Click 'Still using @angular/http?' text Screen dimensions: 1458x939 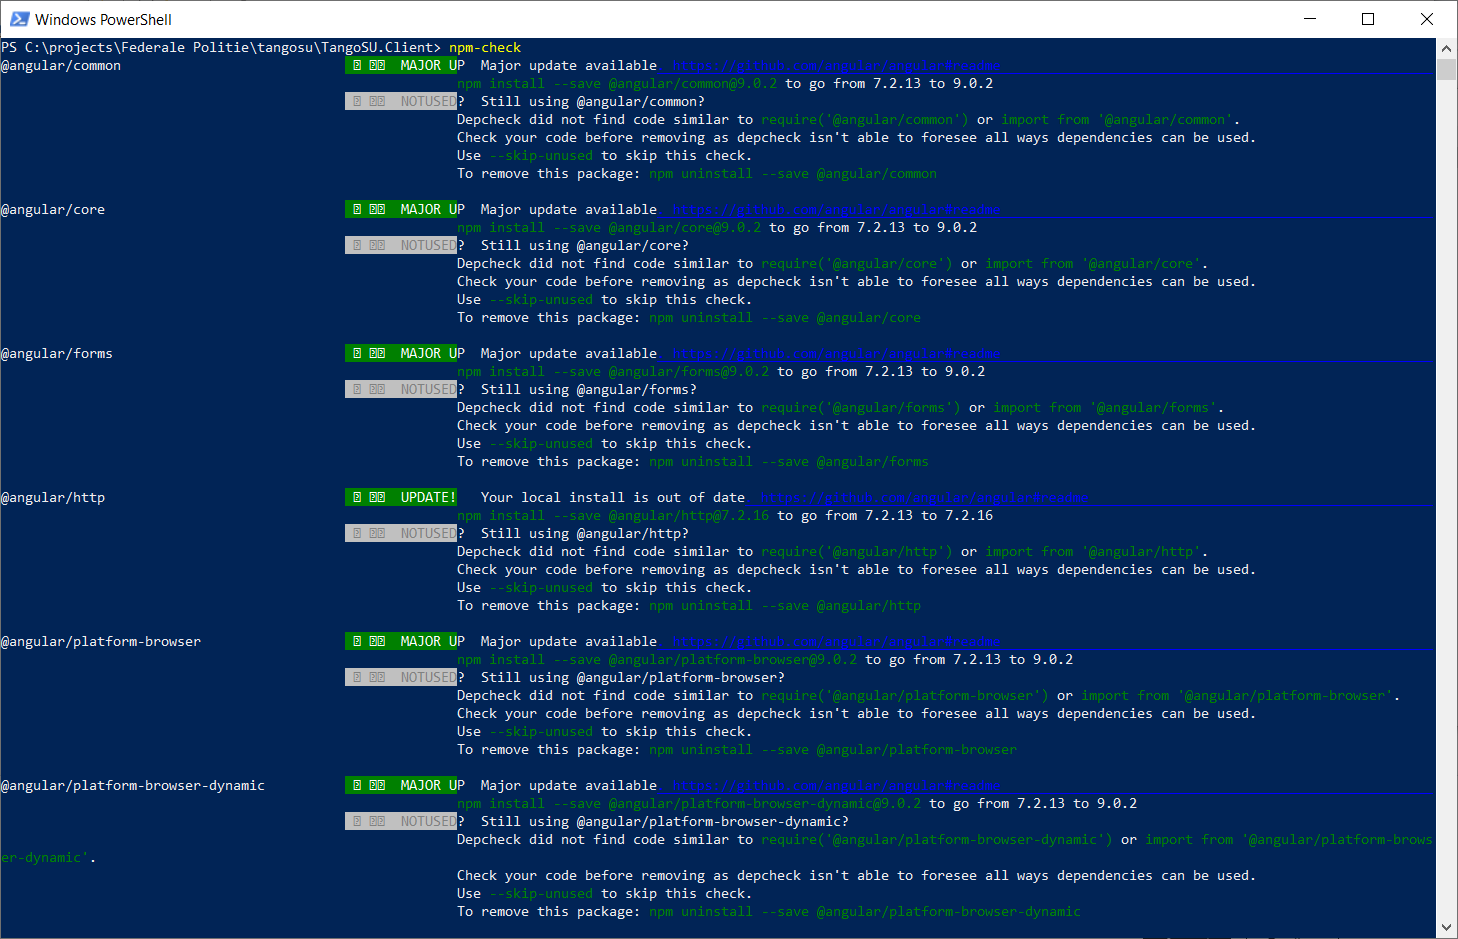tap(585, 533)
